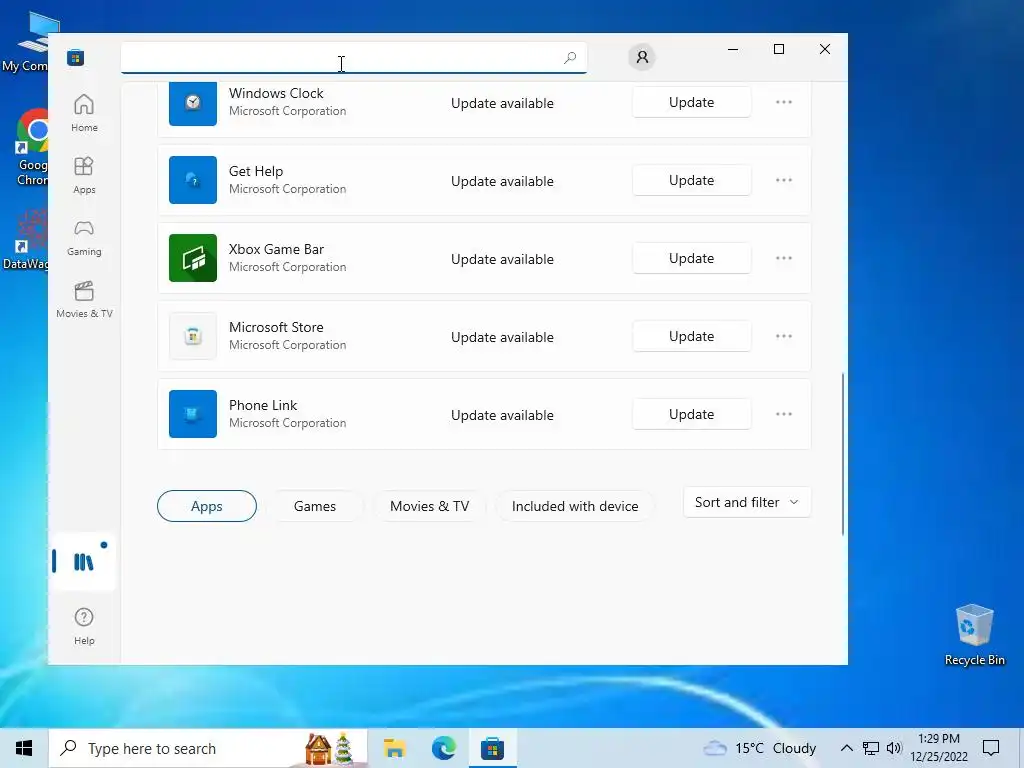Image resolution: width=1024 pixels, height=768 pixels.
Task: Click the search magnifier icon
Action: (x=570, y=57)
